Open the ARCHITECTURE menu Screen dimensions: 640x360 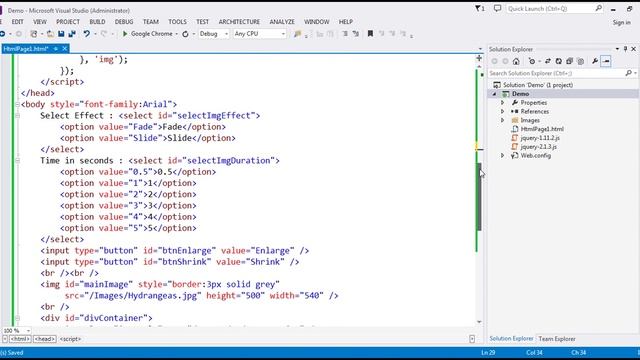pos(239,22)
